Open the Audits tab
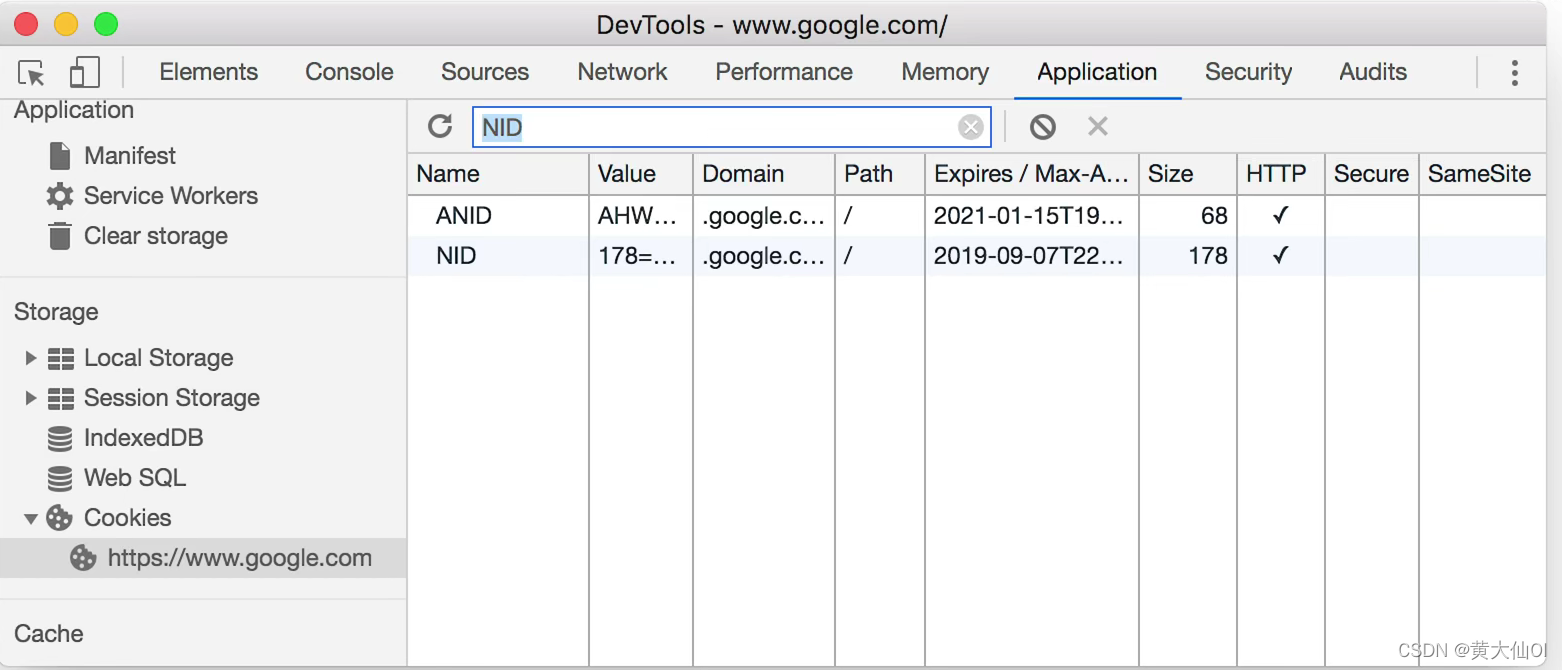The height and width of the screenshot is (670, 1562). coord(1373,72)
